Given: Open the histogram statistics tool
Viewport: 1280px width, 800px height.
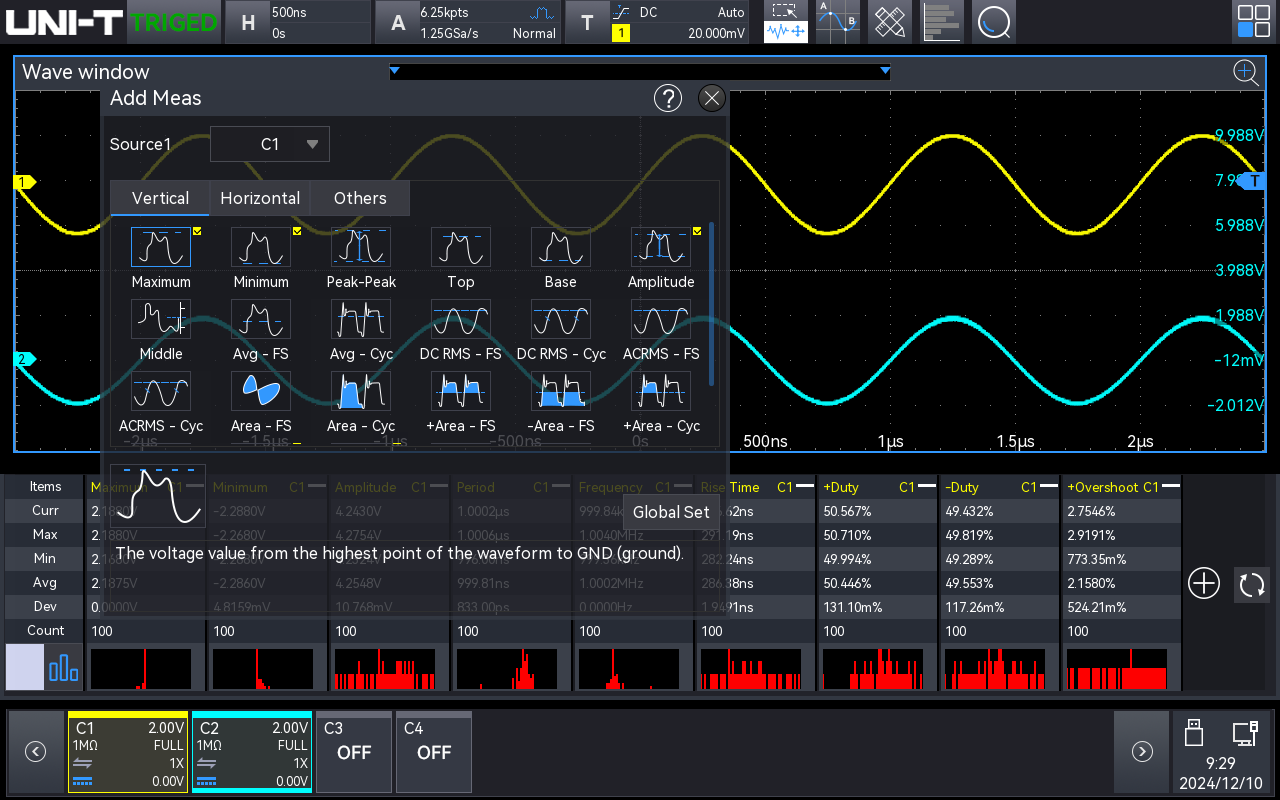Looking at the screenshot, I should [941, 22].
